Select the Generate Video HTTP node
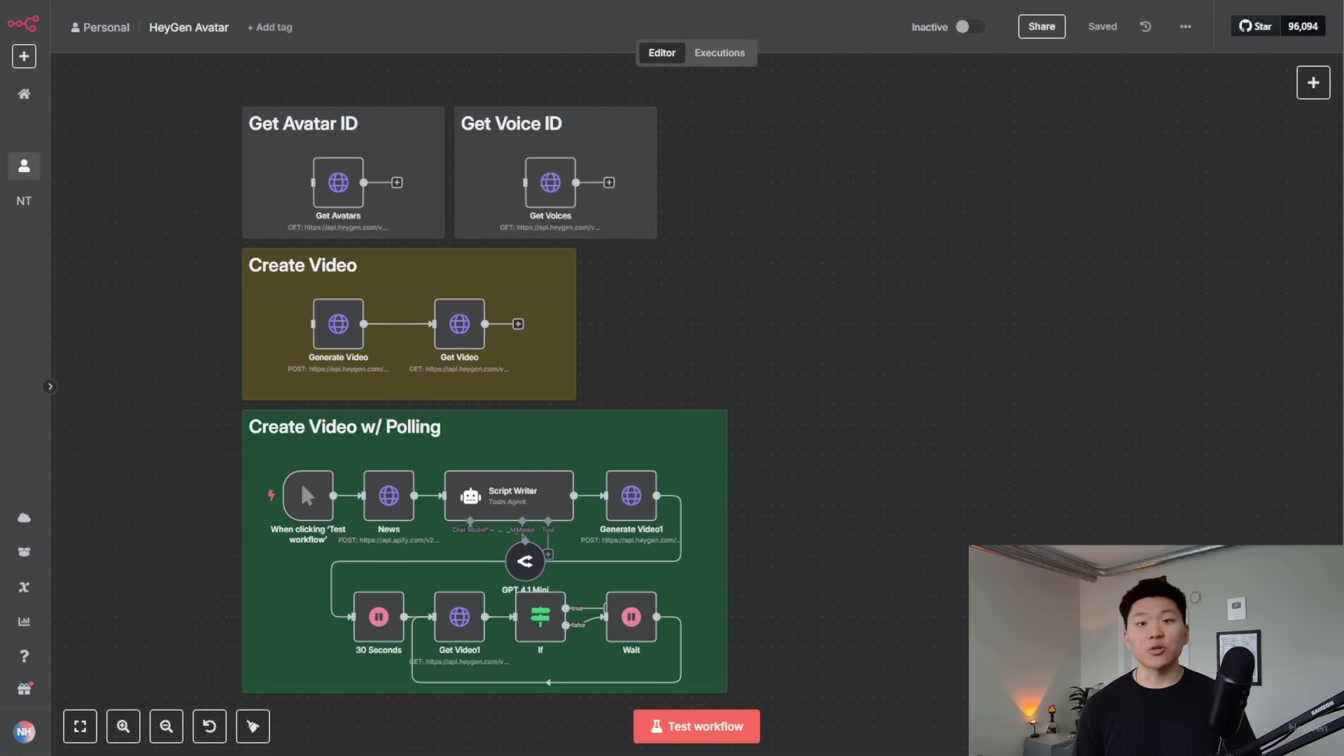This screenshot has height=756, width=1344. (338, 324)
